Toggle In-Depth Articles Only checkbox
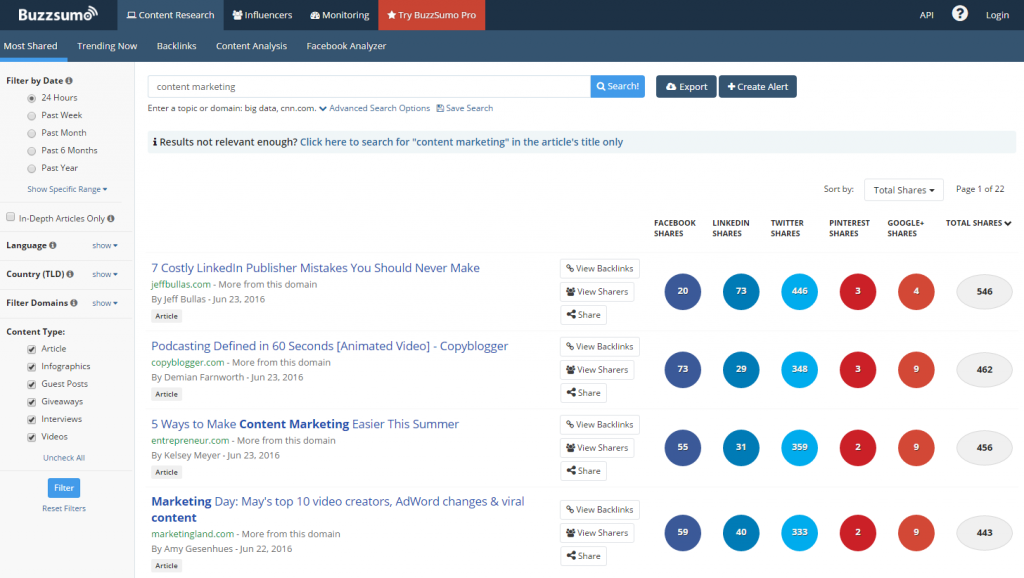1024x578 pixels. click(x=10, y=217)
